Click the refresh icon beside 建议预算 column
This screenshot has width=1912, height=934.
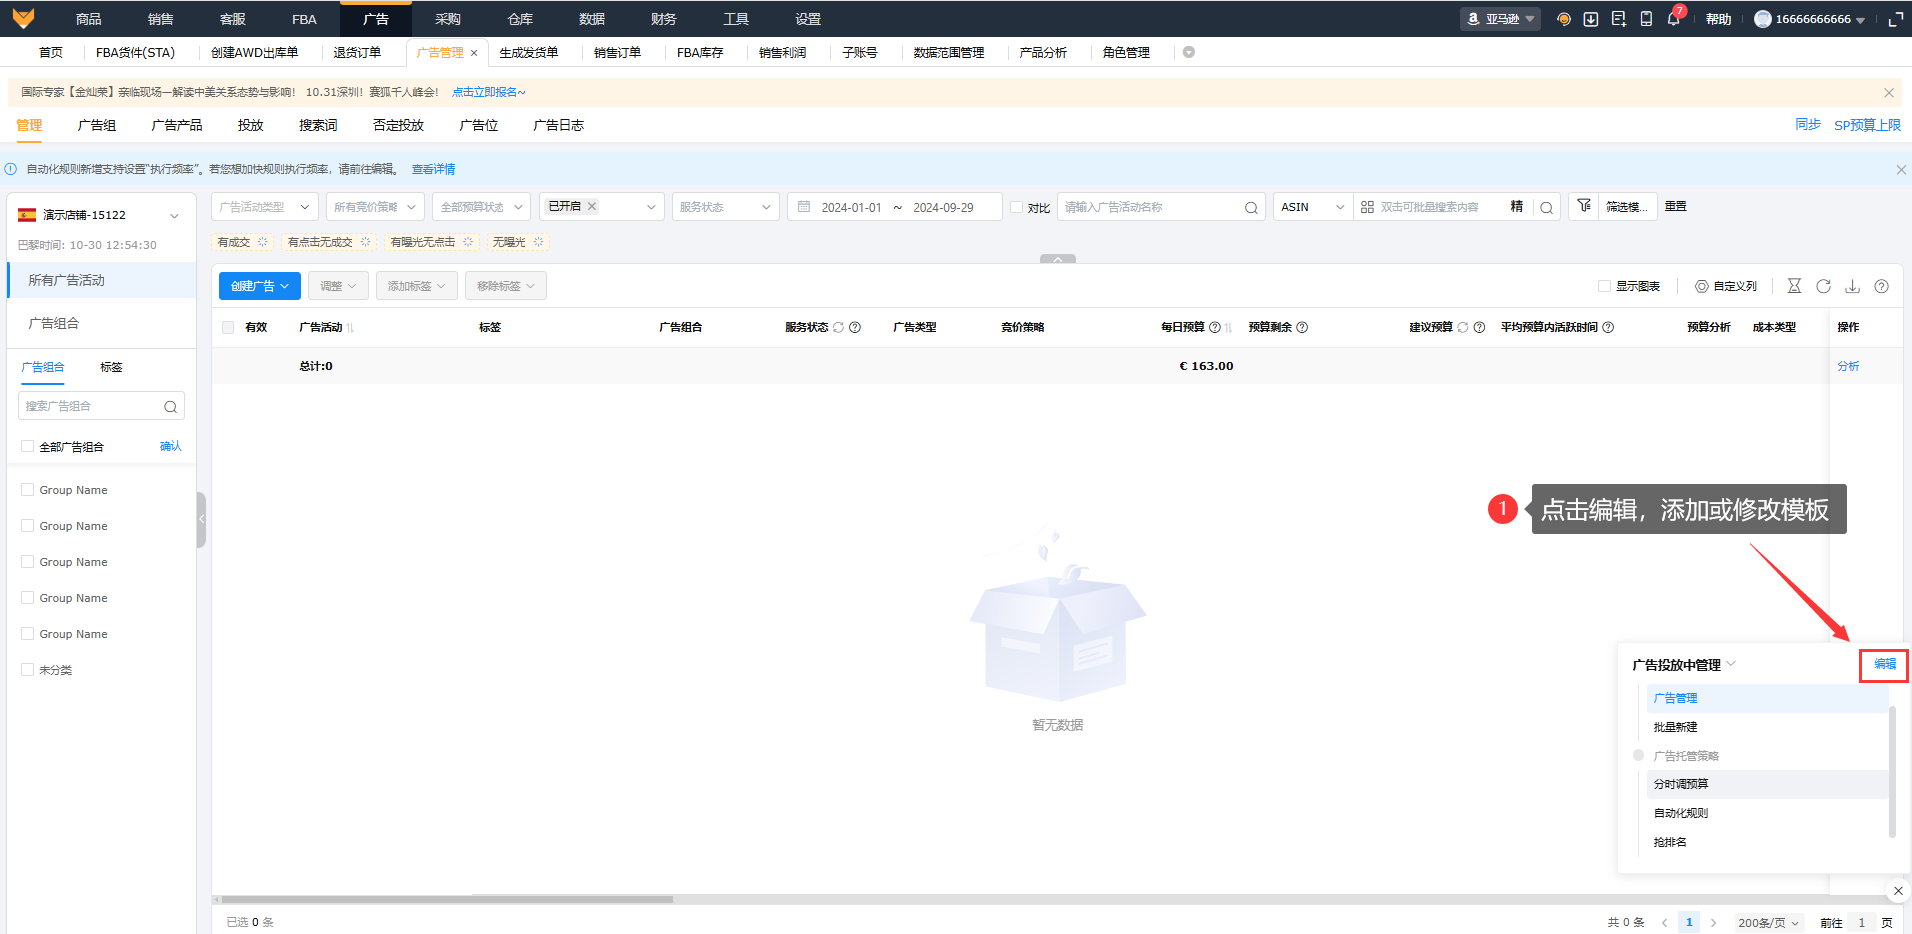(1463, 327)
